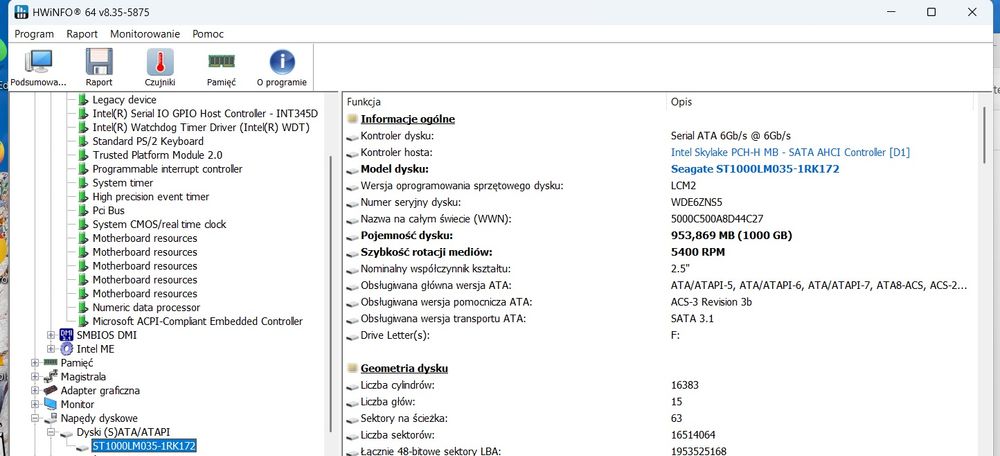Image resolution: width=1000 pixels, height=456 pixels.
Task: Open Intel Skylake PCH-H SATA AHCI Controller link
Action: tap(790, 152)
